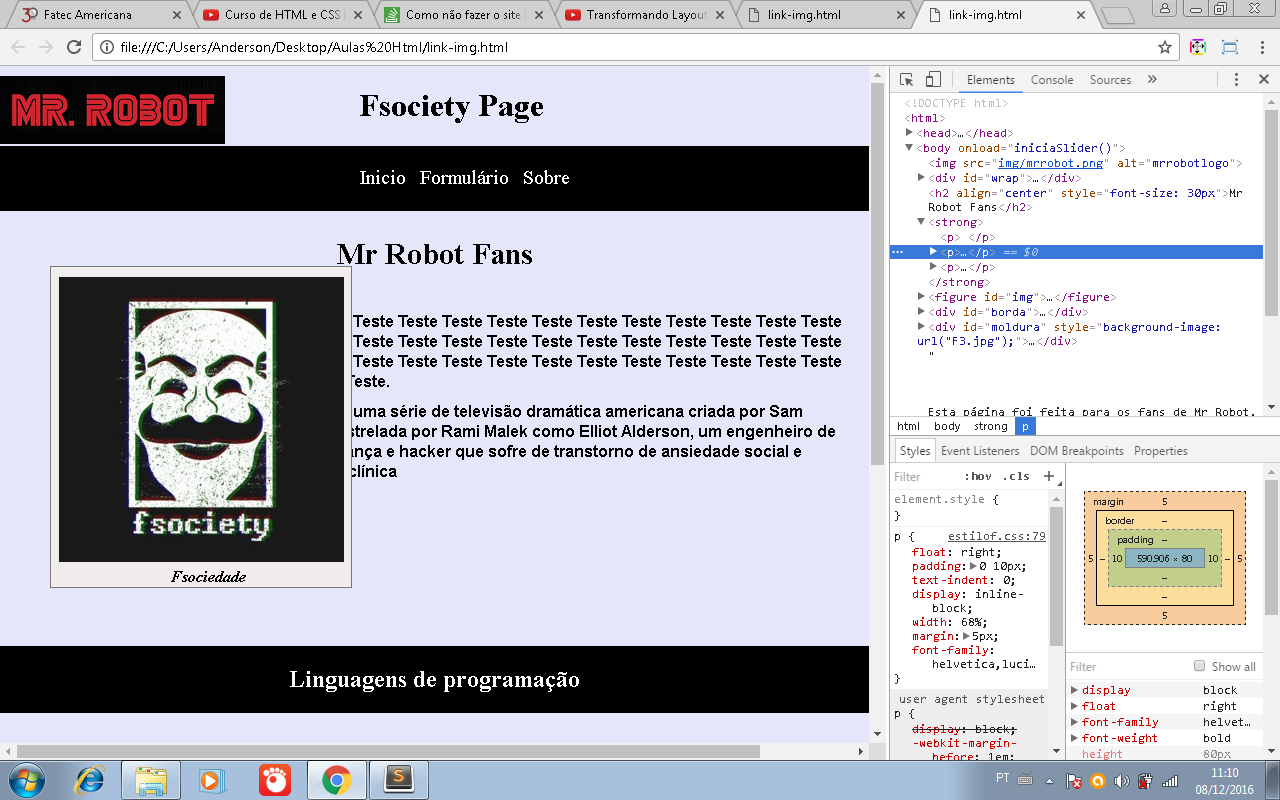The image size is (1280, 800).
Task: Expand the selected p element node
Action: pyautogui.click(x=933, y=252)
